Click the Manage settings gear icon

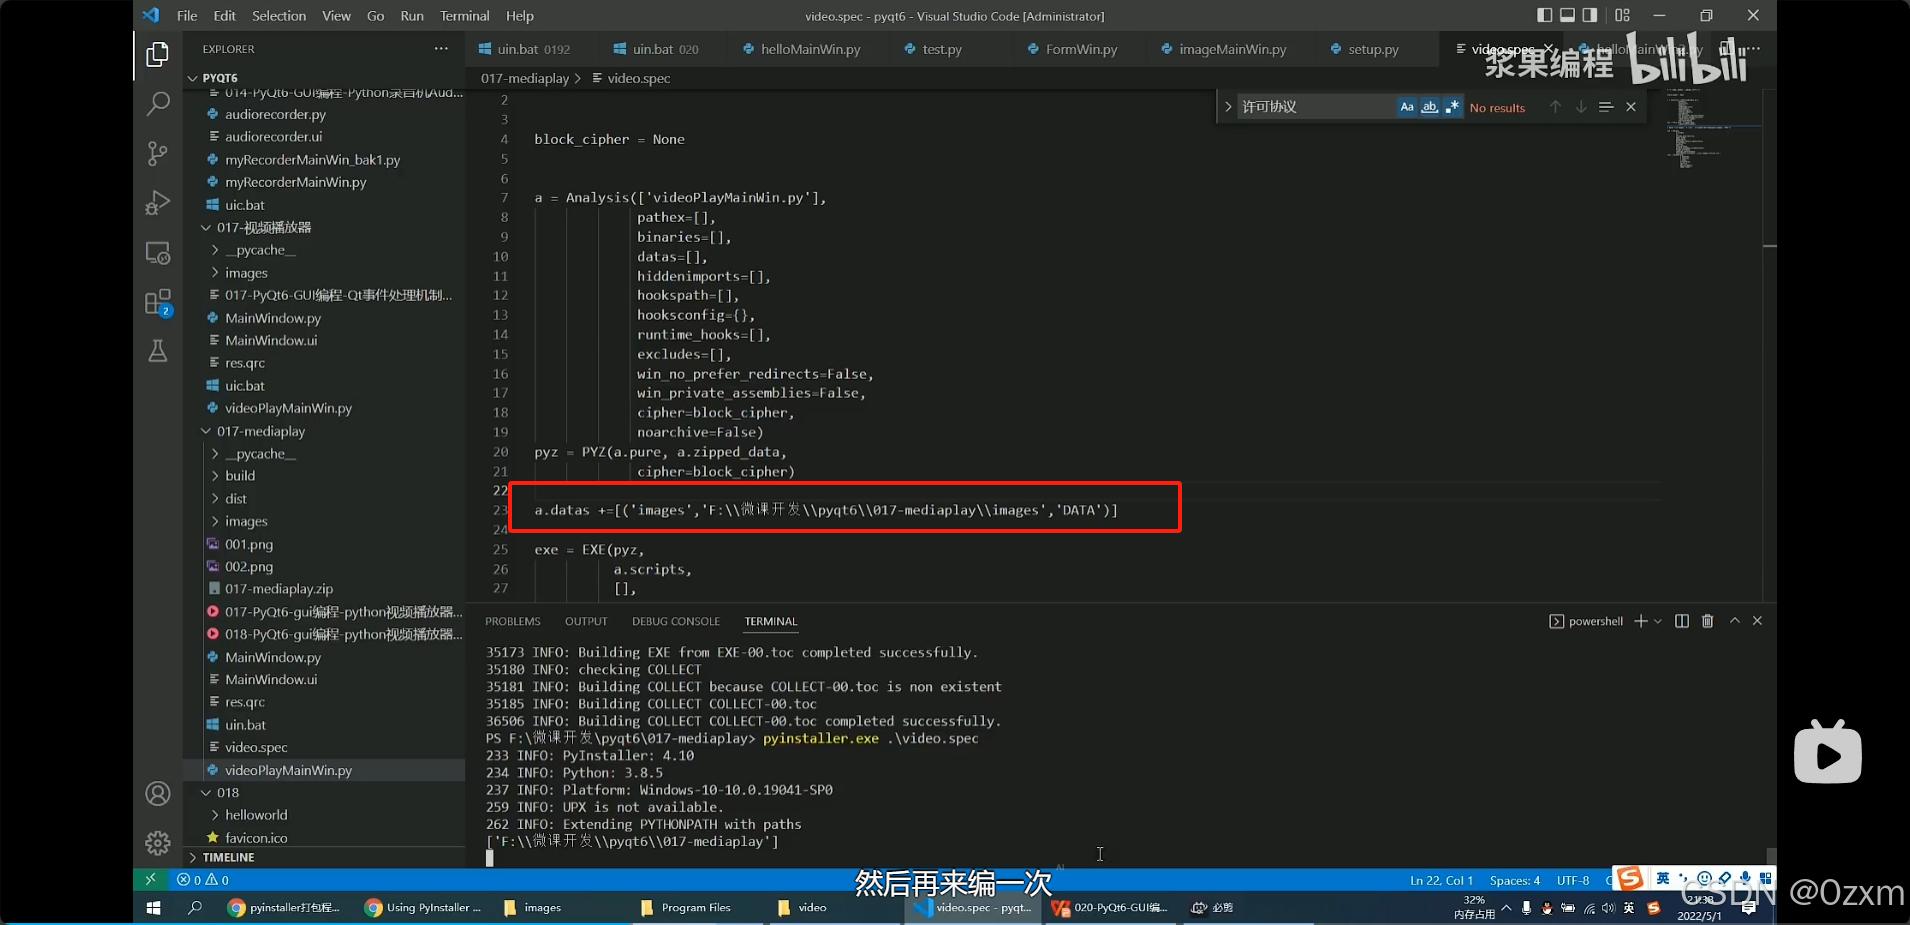tap(158, 843)
